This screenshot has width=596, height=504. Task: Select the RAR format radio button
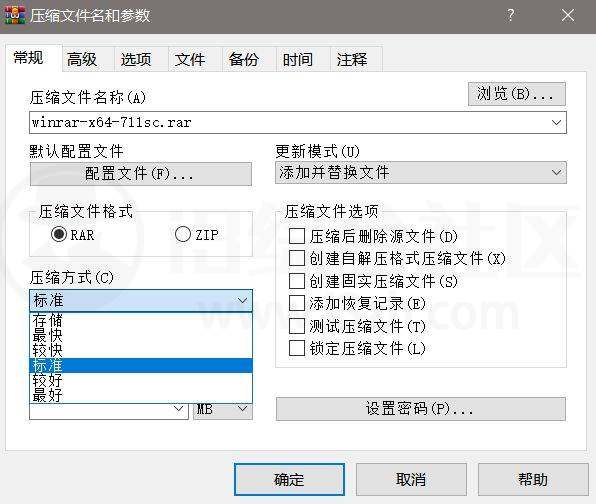coord(59,234)
